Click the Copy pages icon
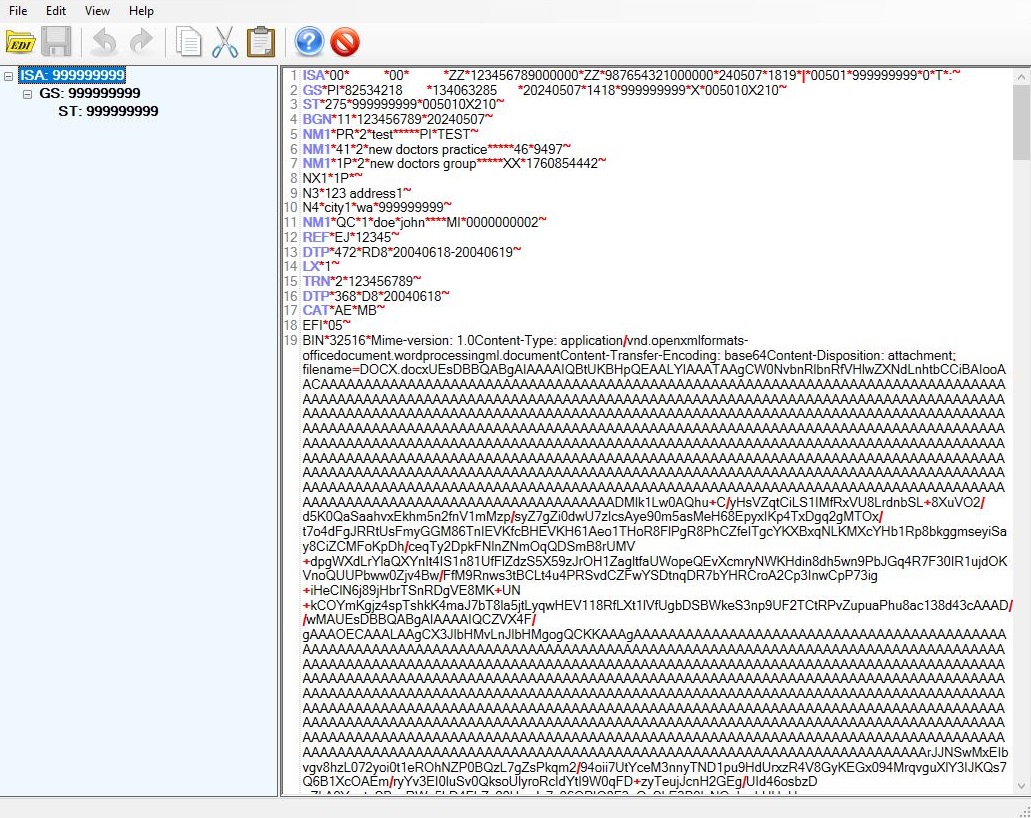The image size is (1031, 818). click(189, 42)
